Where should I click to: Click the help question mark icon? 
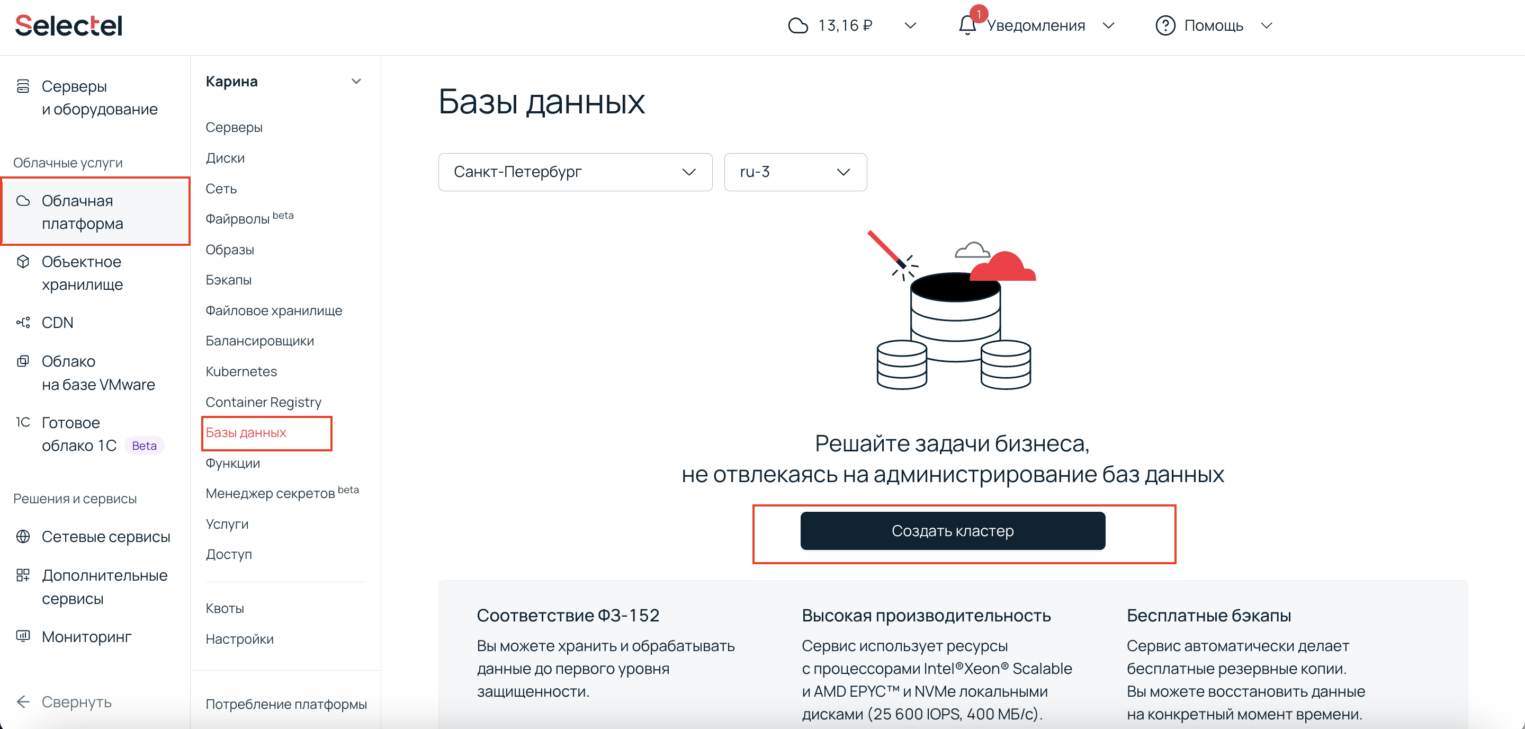click(1165, 26)
